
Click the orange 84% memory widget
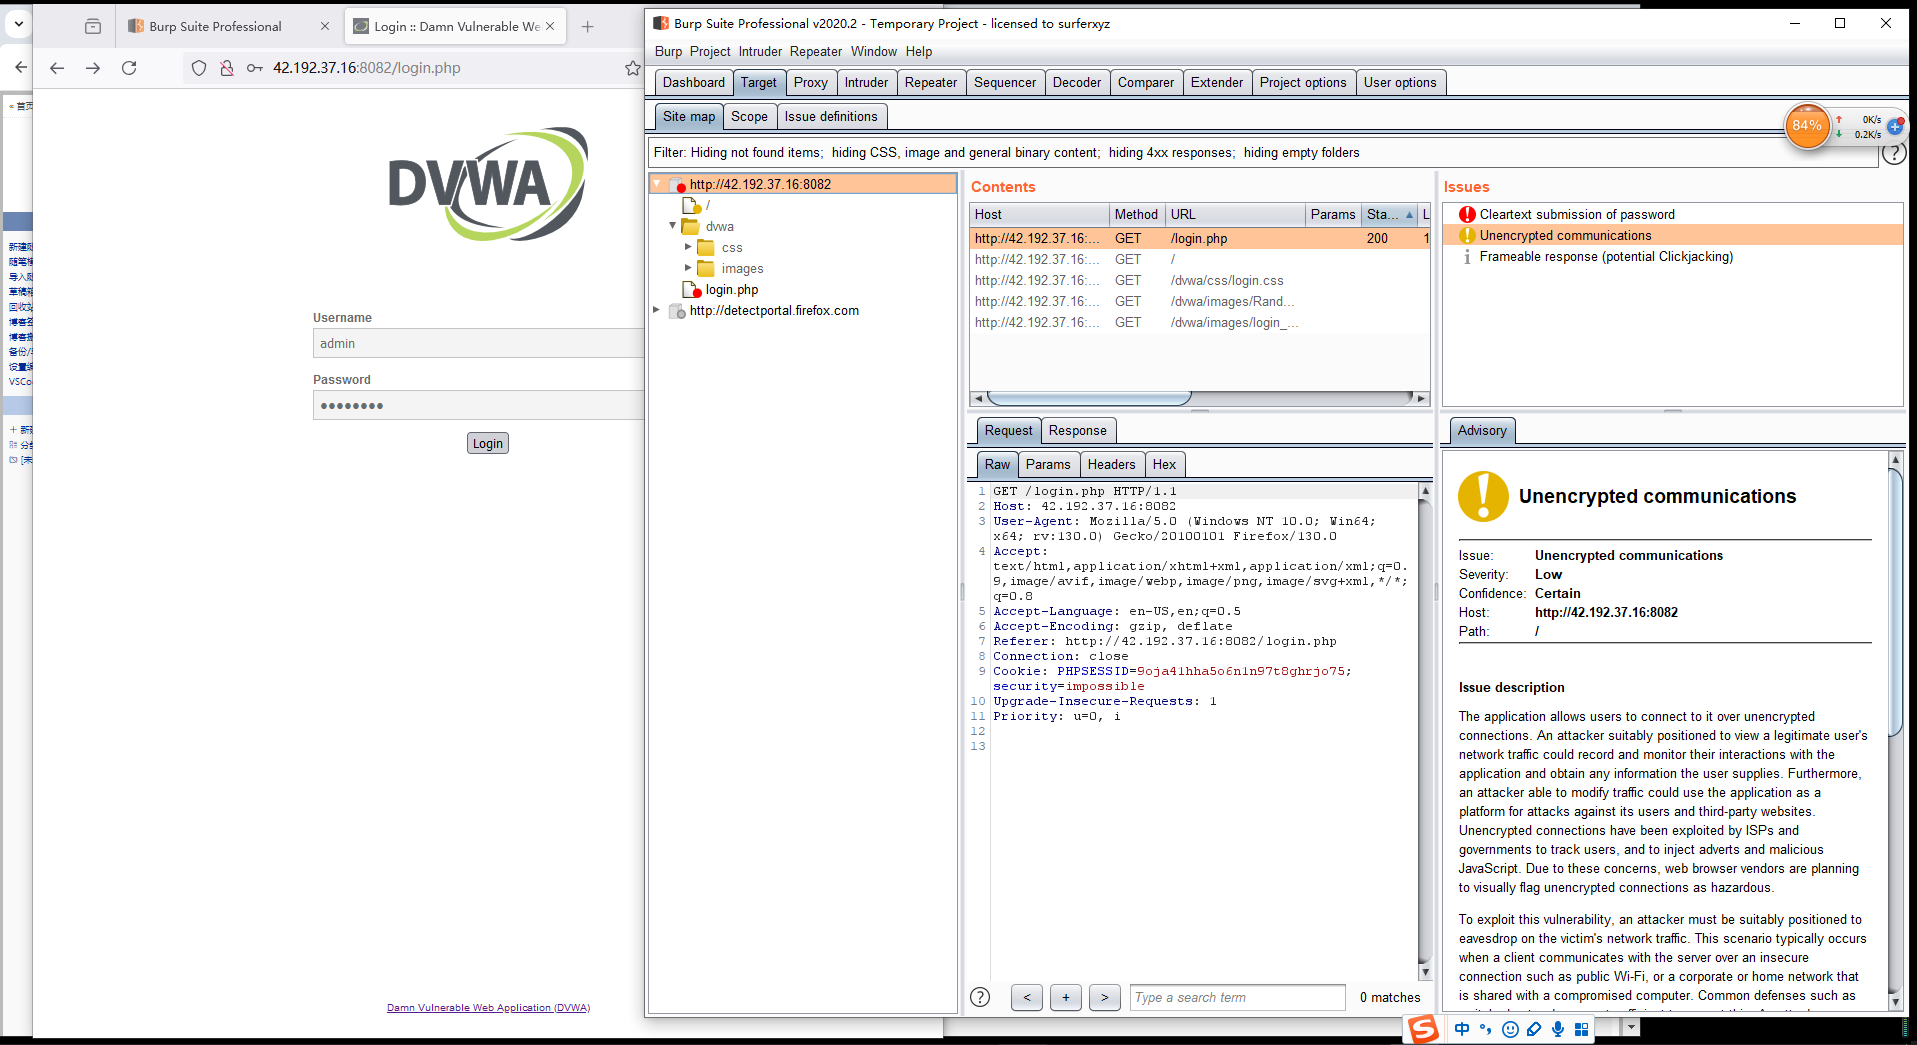[x=1807, y=126]
